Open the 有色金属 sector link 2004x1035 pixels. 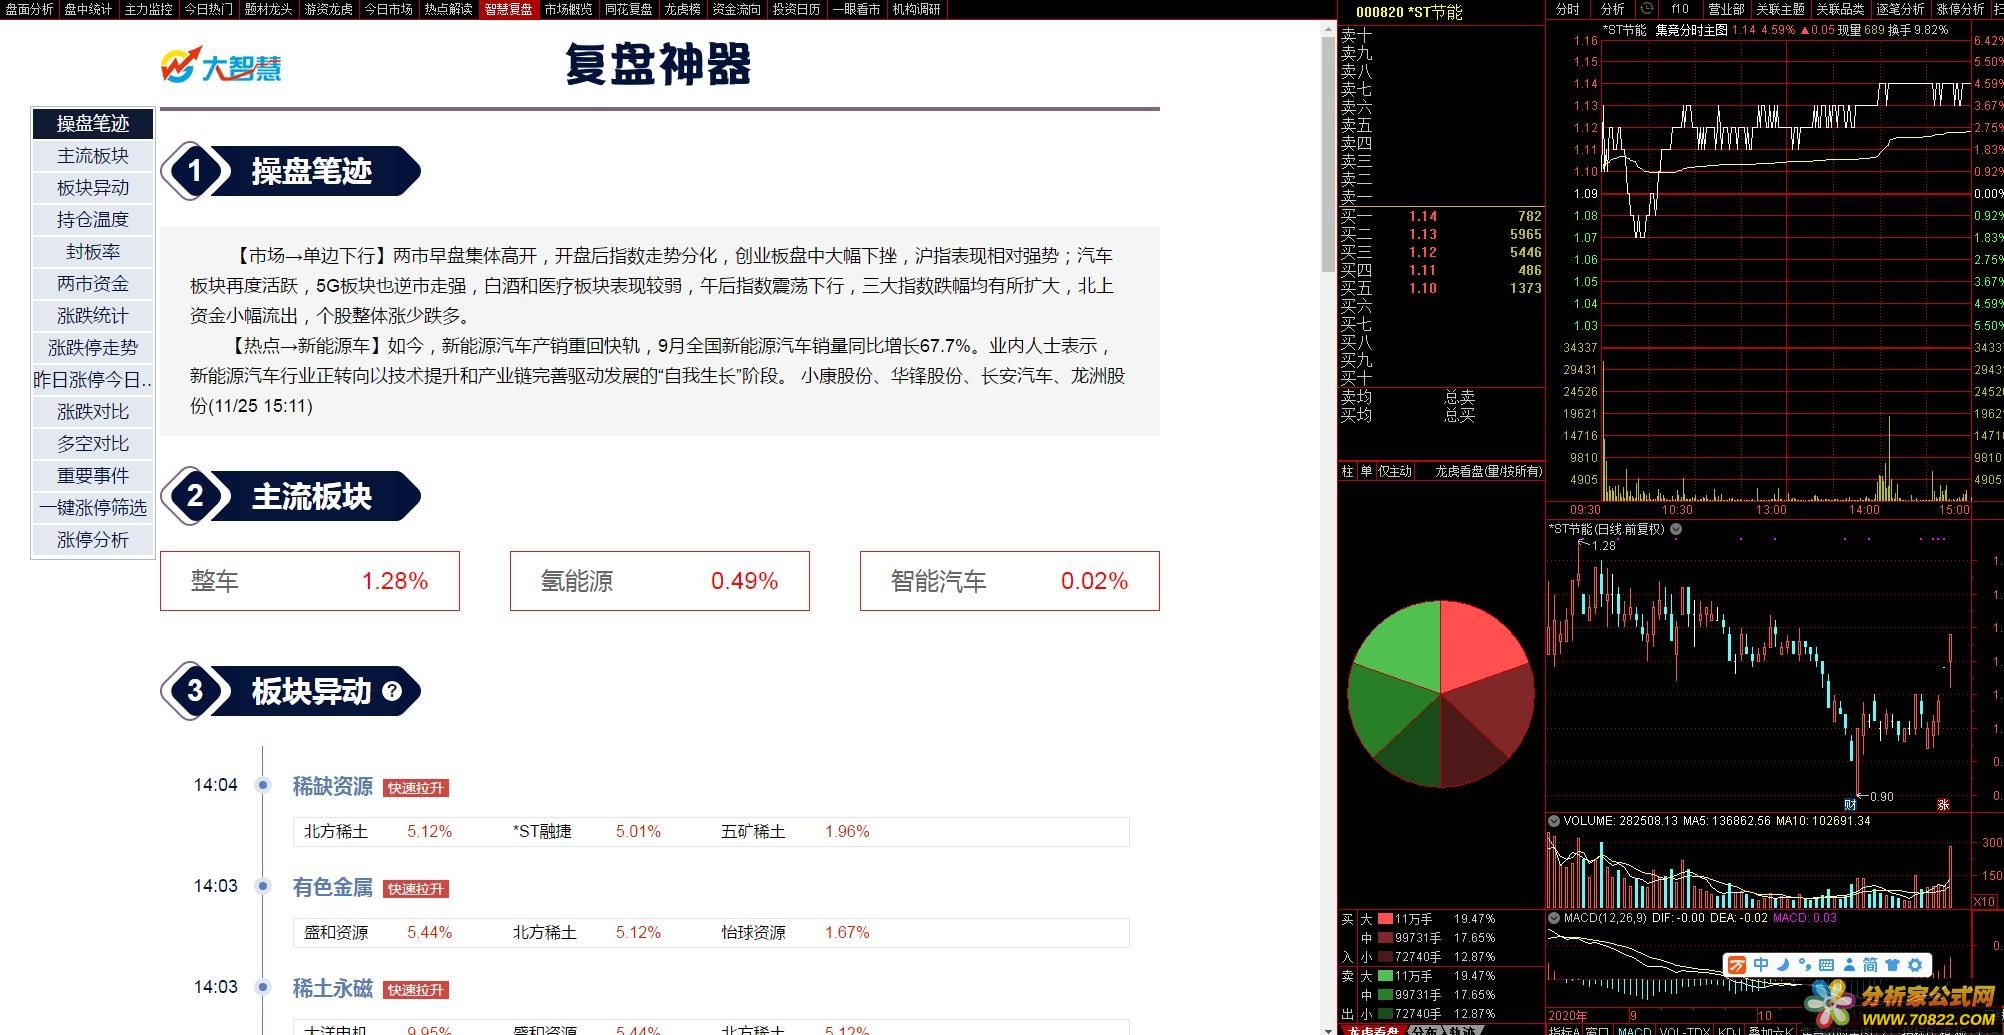(x=333, y=888)
